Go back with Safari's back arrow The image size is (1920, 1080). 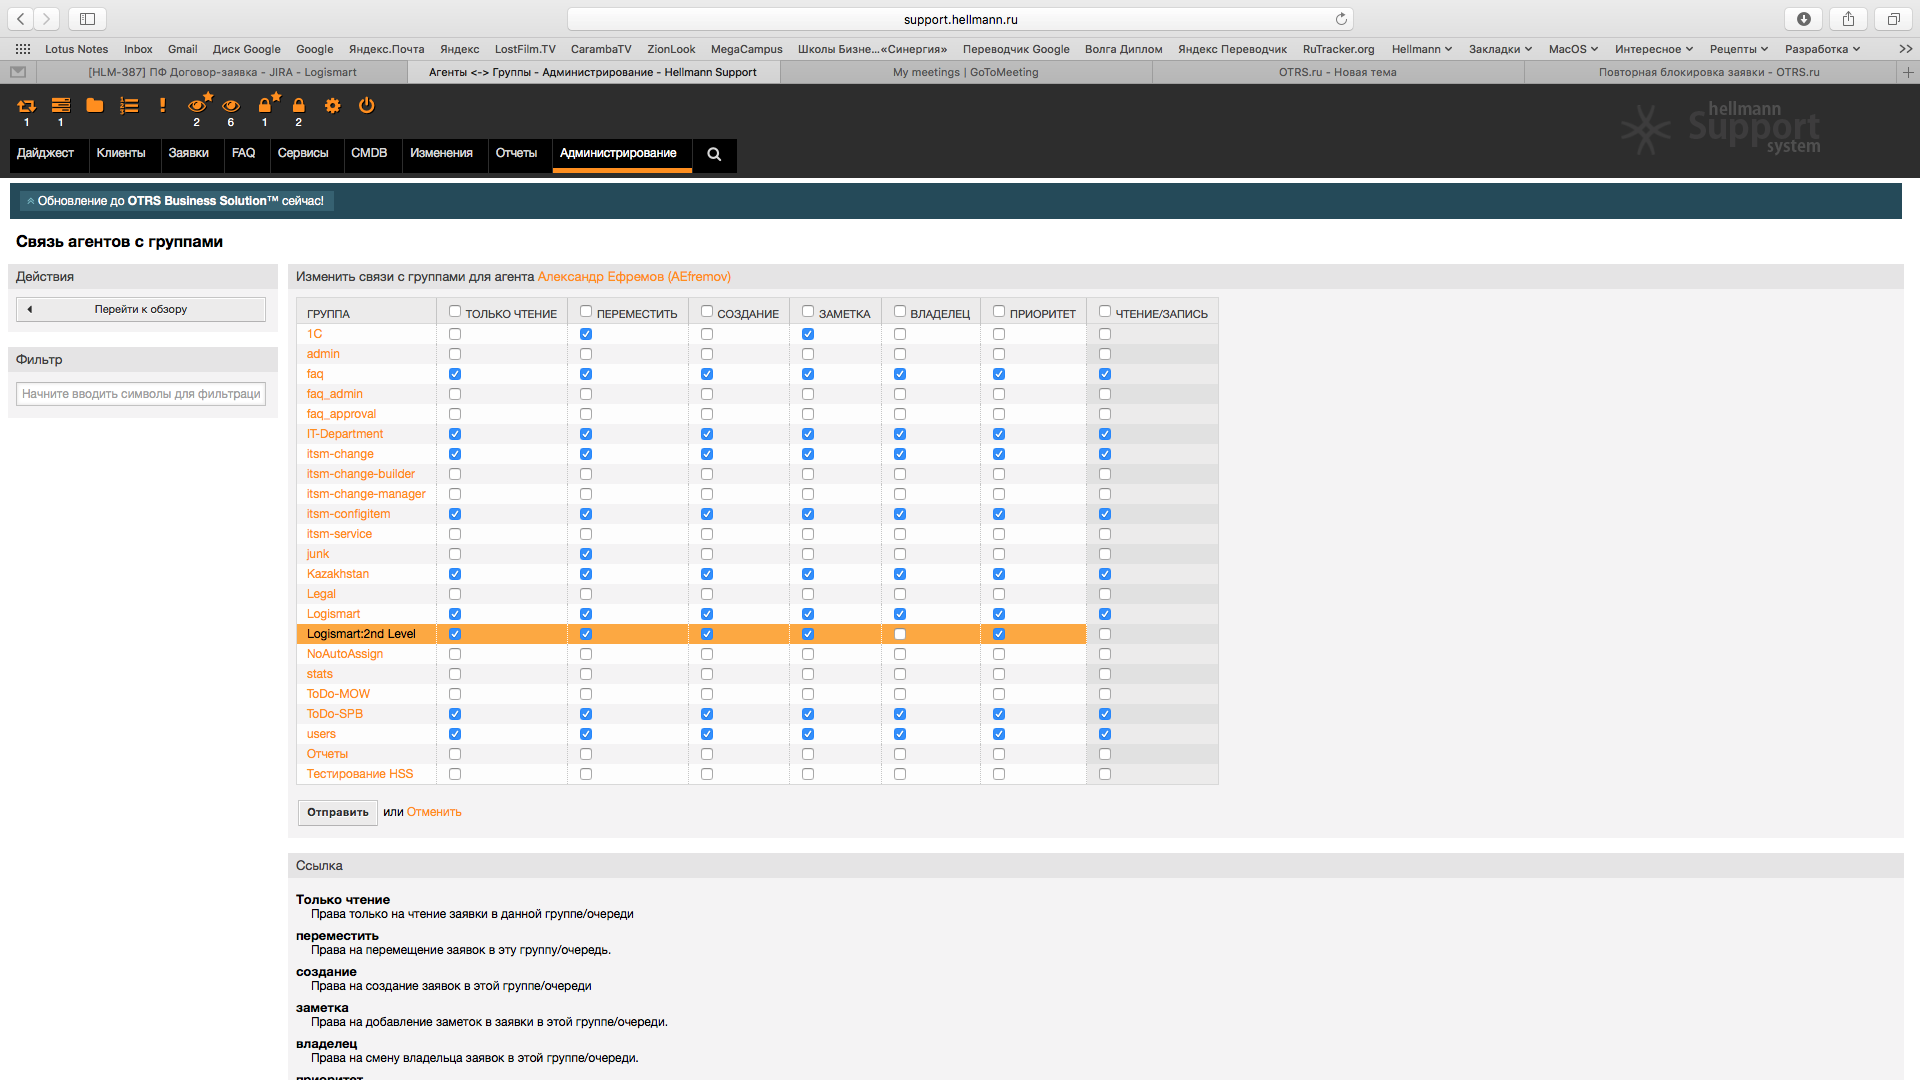[x=21, y=19]
